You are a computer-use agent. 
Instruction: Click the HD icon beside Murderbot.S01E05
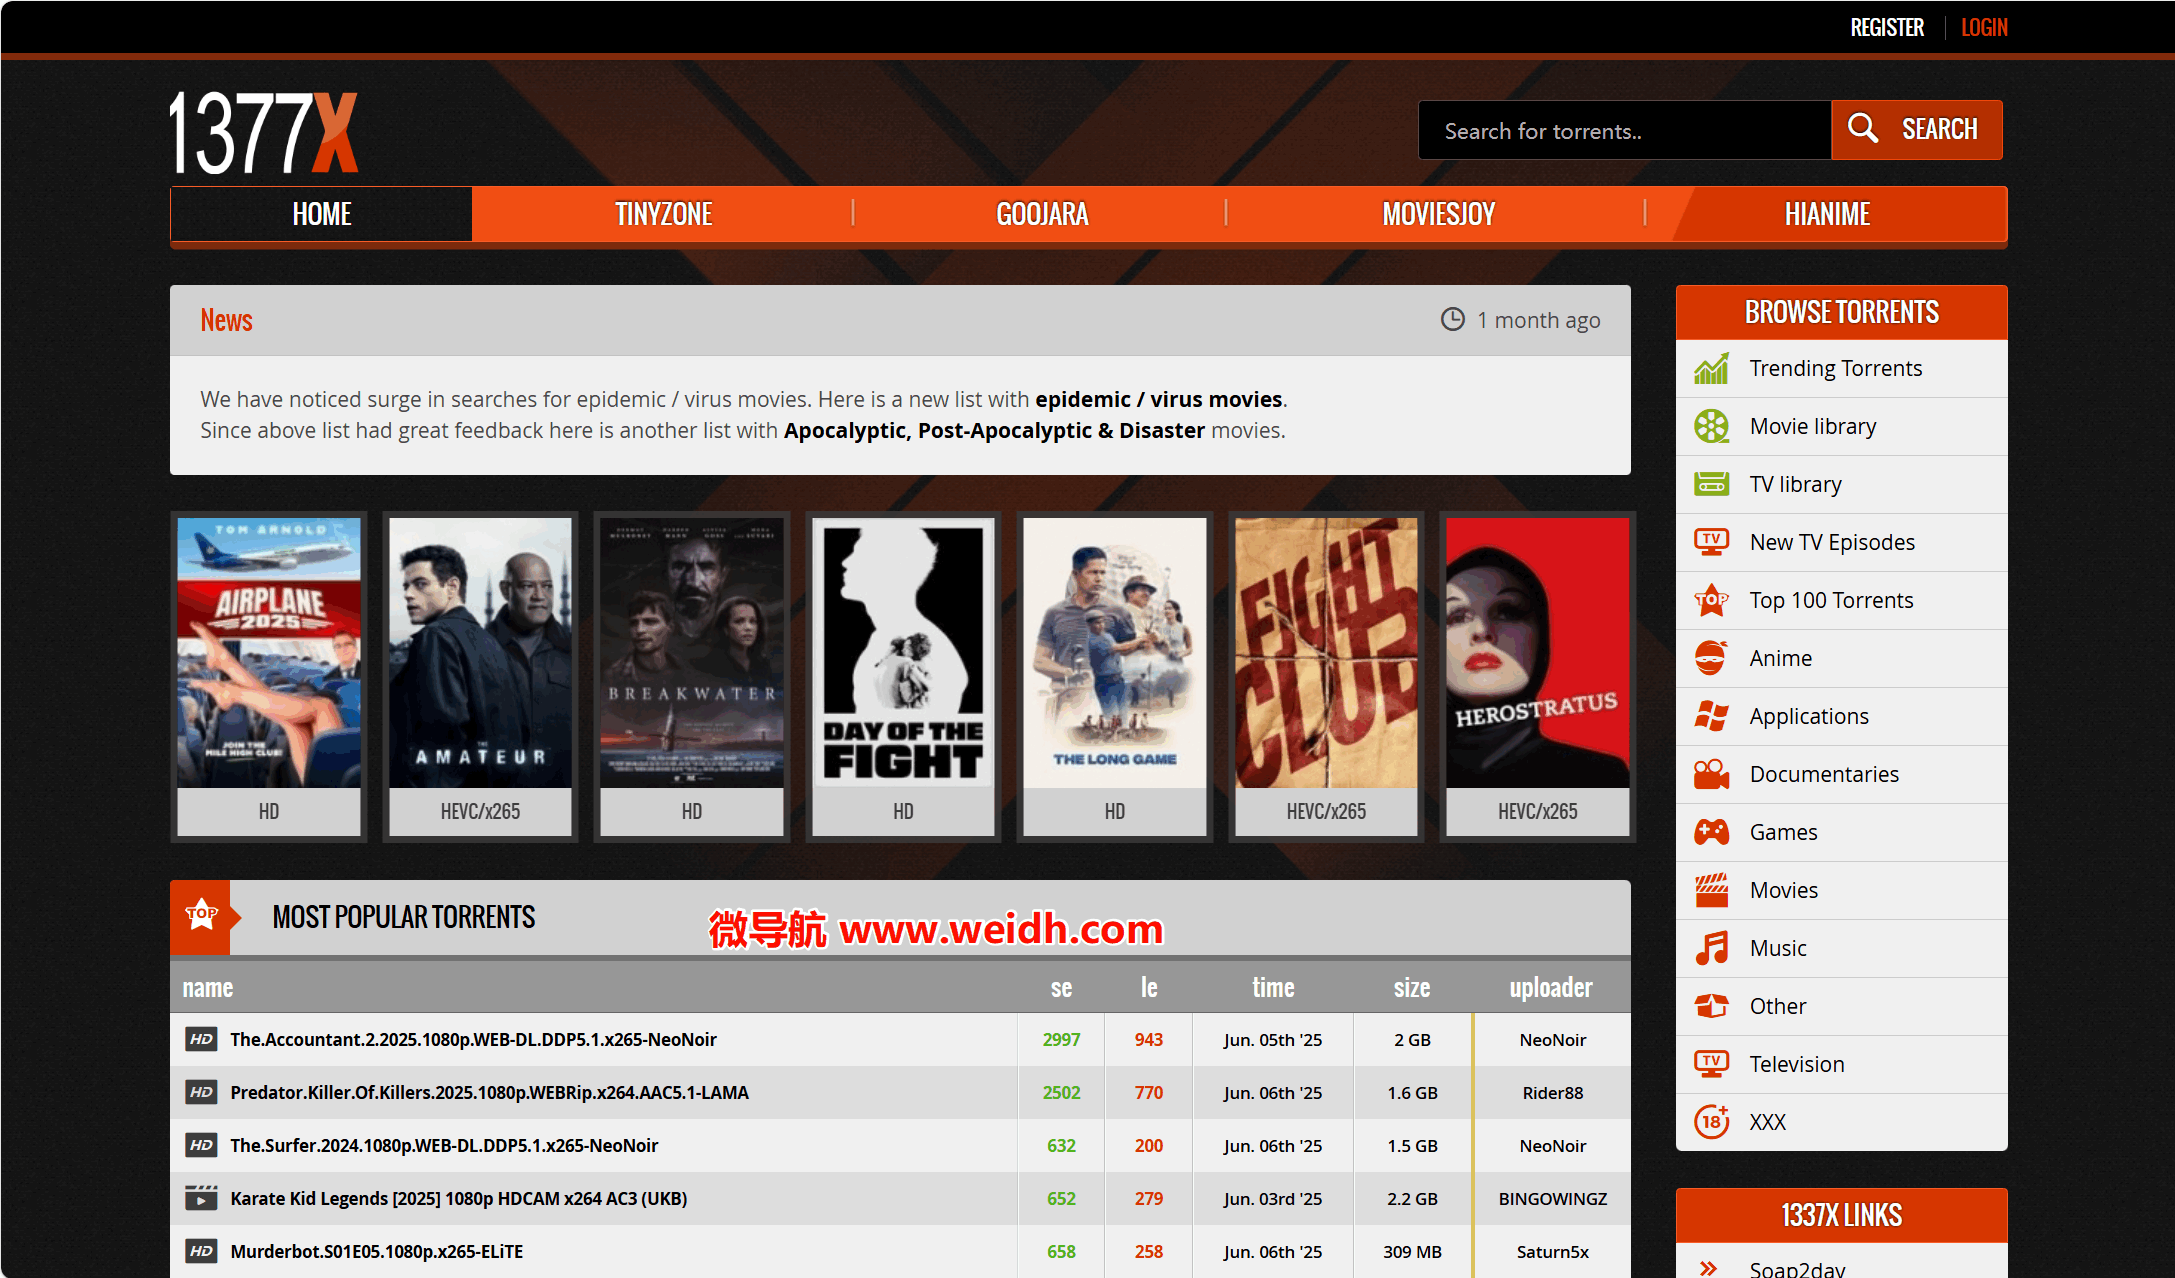201,1252
